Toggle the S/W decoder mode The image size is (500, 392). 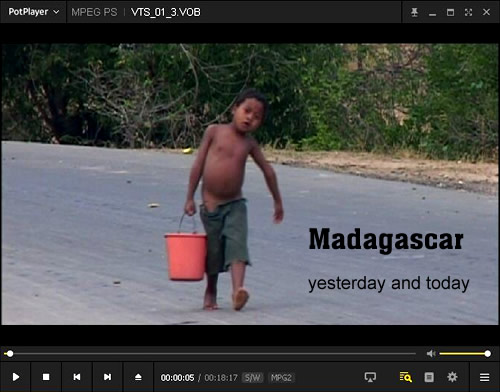(253, 378)
